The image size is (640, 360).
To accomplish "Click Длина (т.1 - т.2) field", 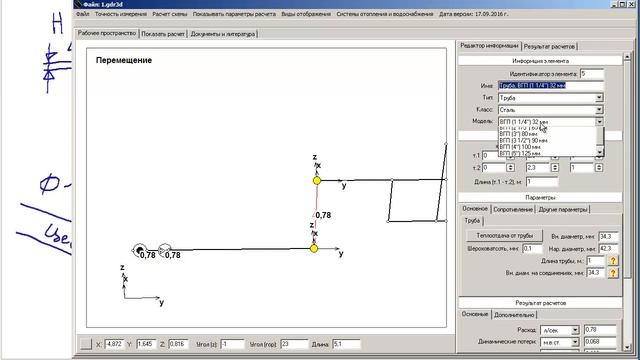I will click(x=542, y=182).
